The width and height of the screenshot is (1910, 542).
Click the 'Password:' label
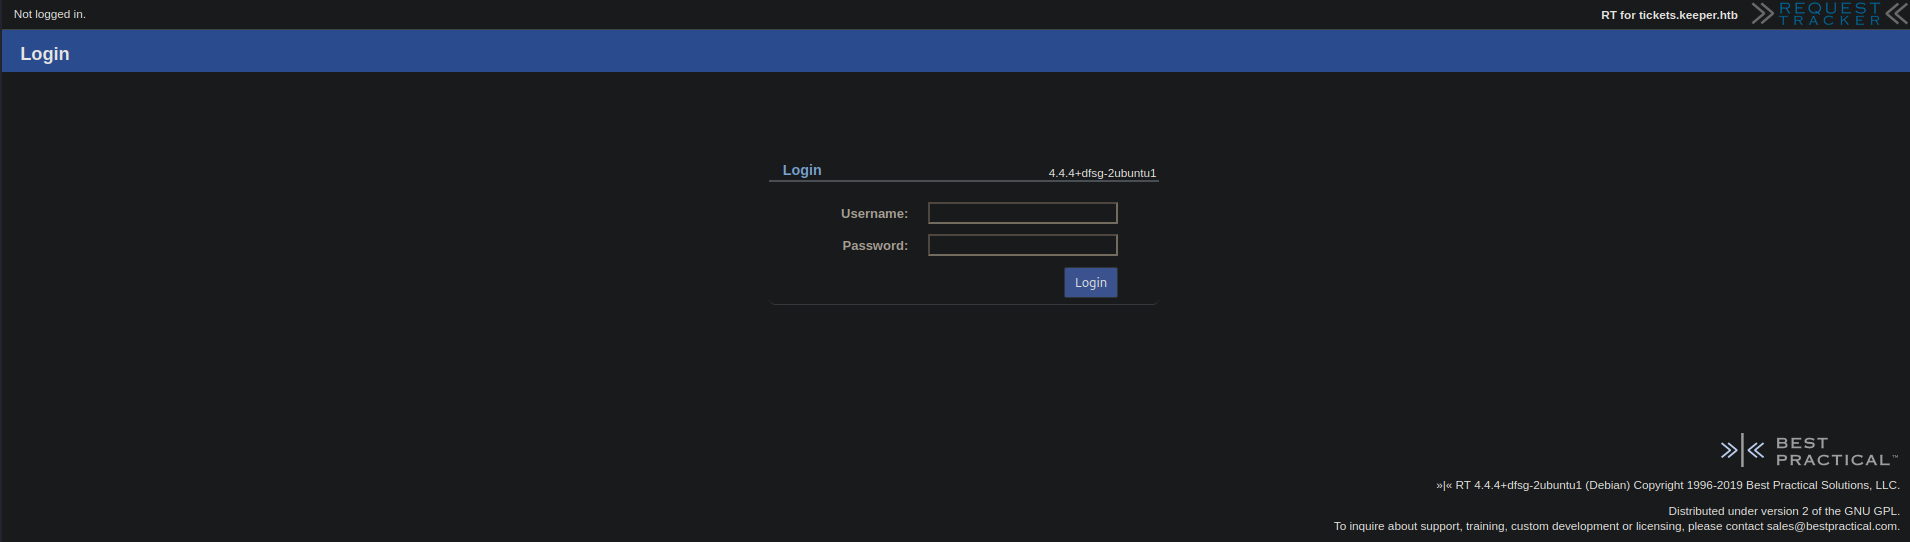click(875, 246)
